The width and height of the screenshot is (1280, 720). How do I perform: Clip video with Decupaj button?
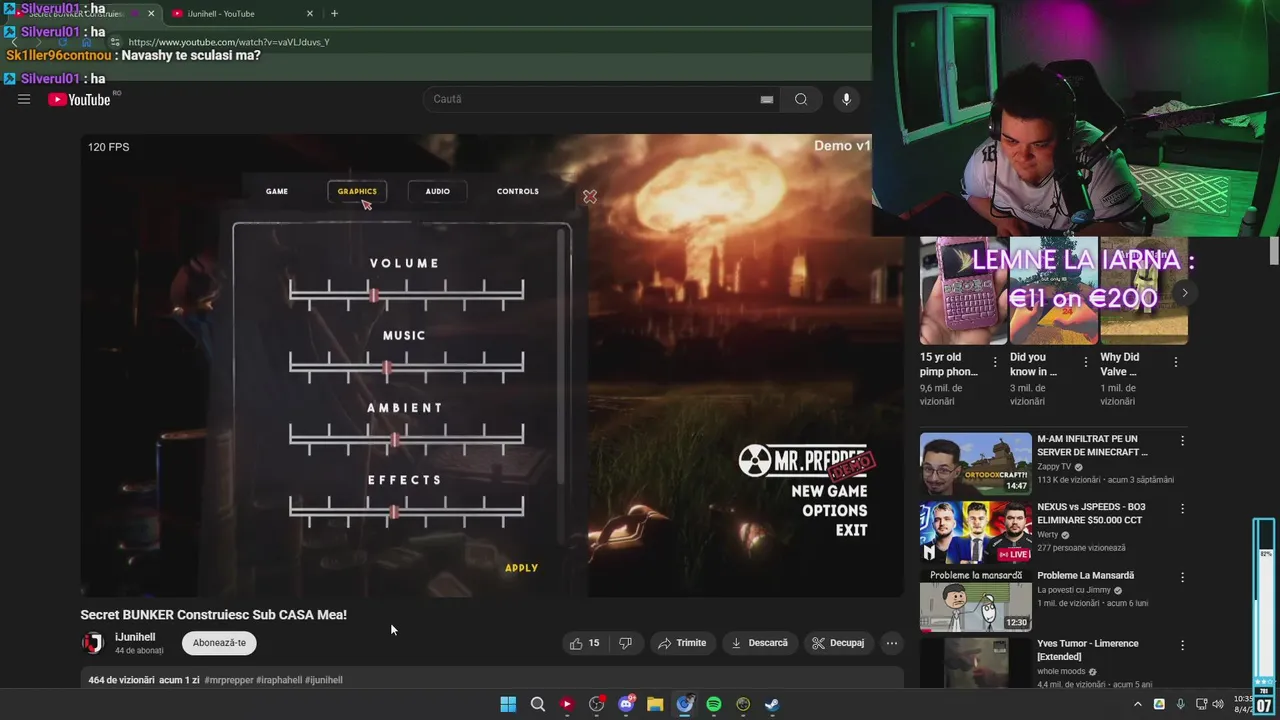(838, 643)
